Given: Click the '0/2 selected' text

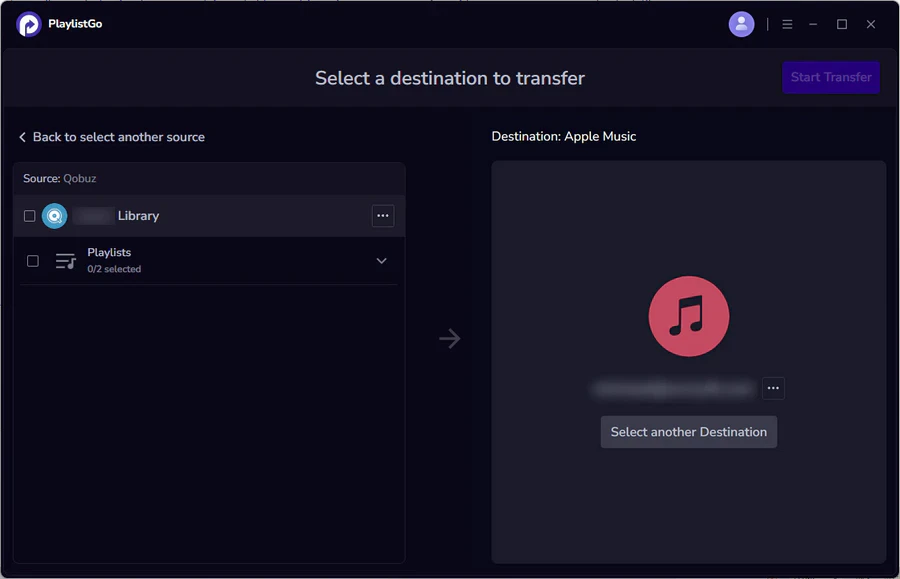Looking at the screenshot, I should [x=114, y=269].
